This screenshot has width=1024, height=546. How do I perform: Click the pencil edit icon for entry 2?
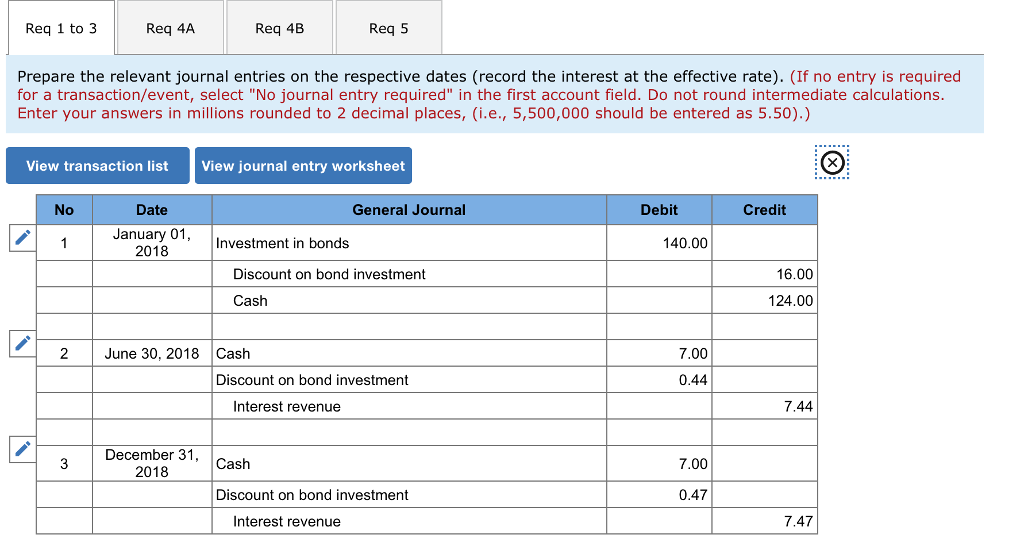coord(22,343)
